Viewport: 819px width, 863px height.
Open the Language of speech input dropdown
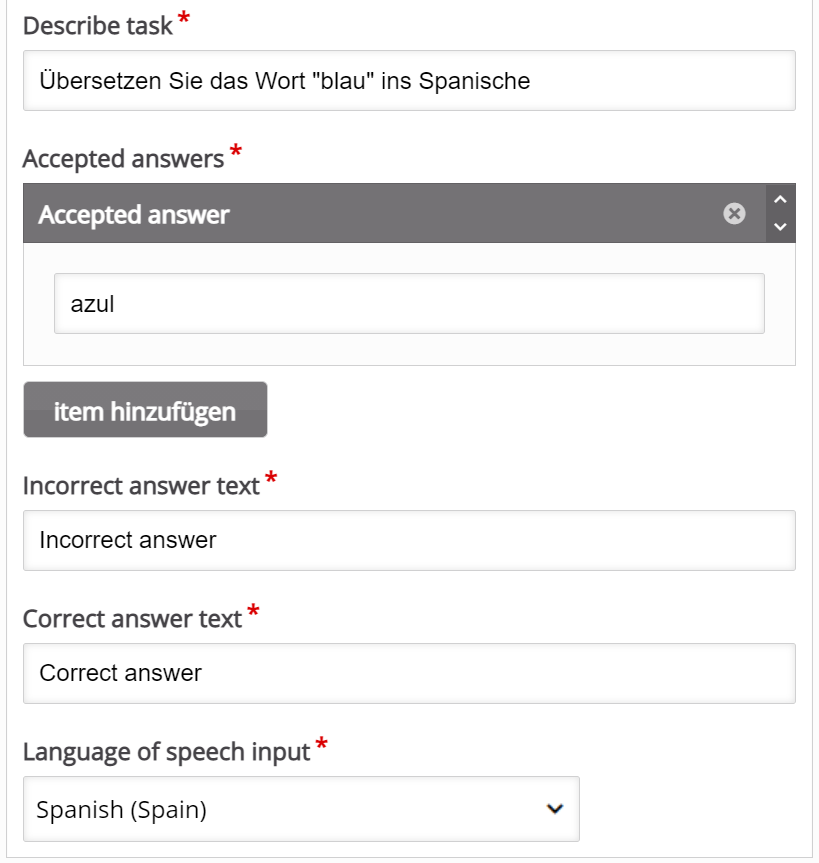click(300, 807)
